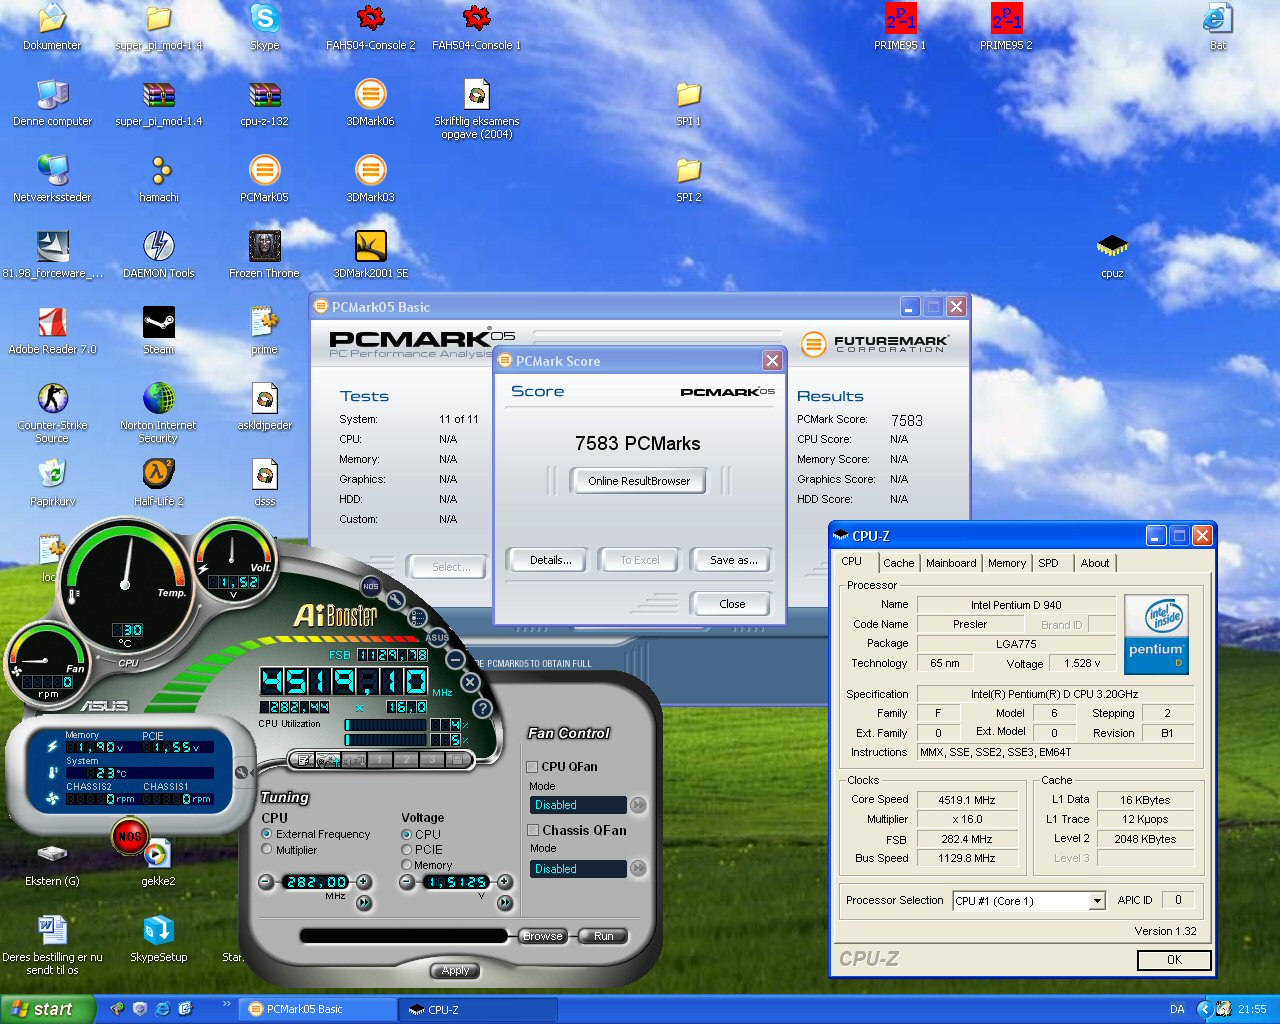Switch to About tab in CPU-Z
1280x1024 pixels.
point(1095,563)
